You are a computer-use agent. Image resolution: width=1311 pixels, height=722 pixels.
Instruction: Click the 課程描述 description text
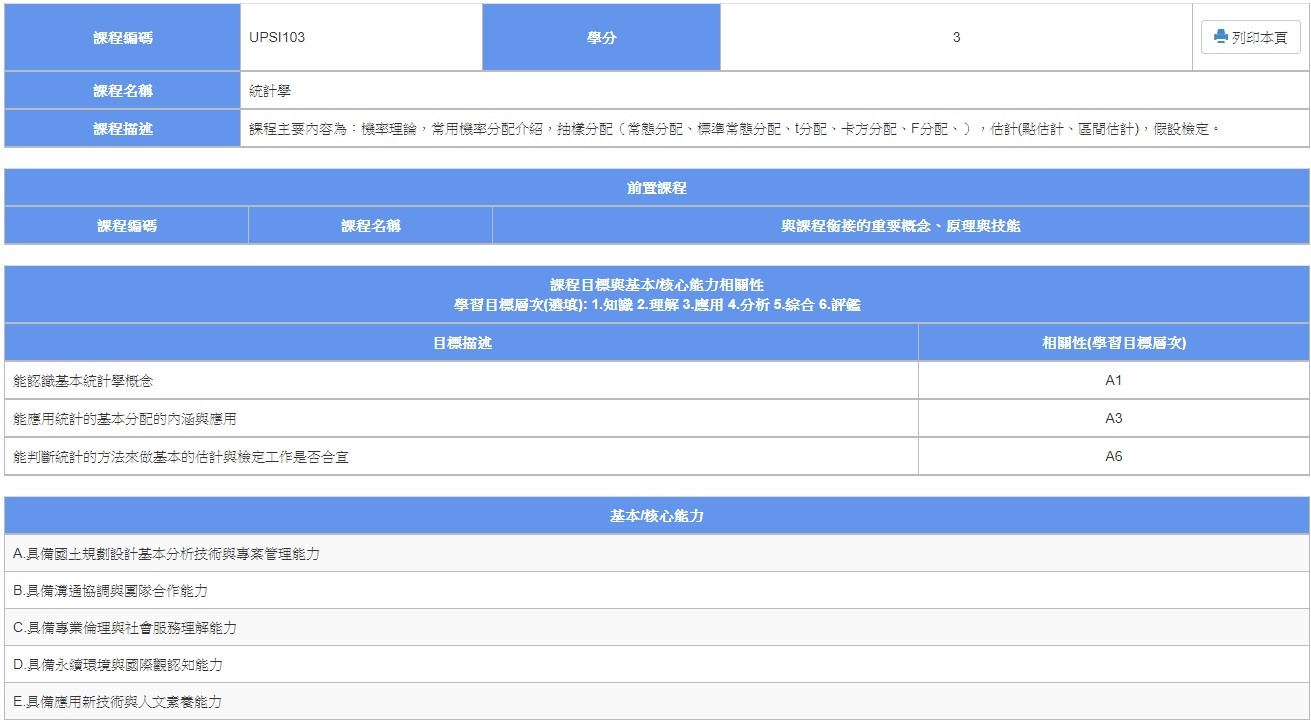(x=735, y=129)
